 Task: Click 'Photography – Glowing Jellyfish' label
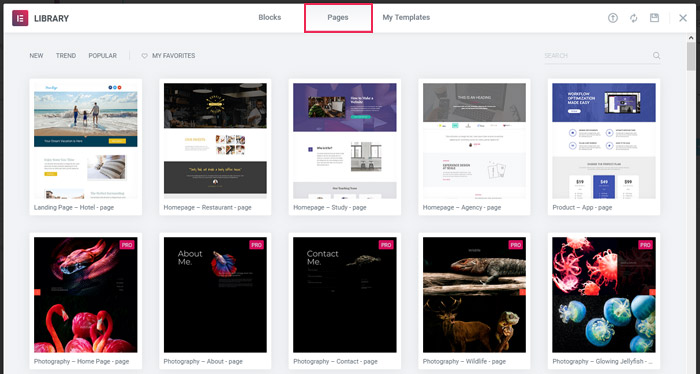pyautogui.click(x=602, y=362)
